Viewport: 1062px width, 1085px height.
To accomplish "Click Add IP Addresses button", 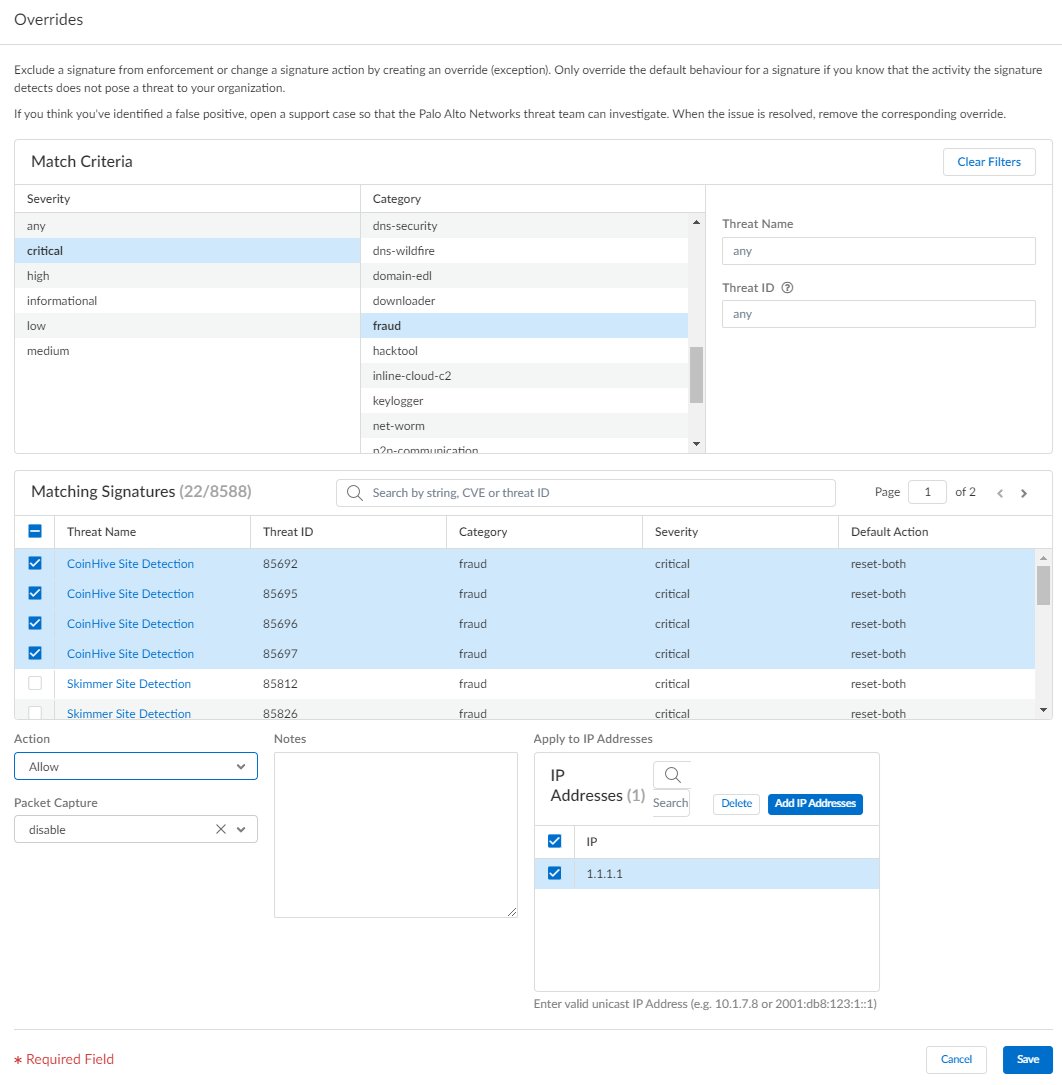I will 815,804.
